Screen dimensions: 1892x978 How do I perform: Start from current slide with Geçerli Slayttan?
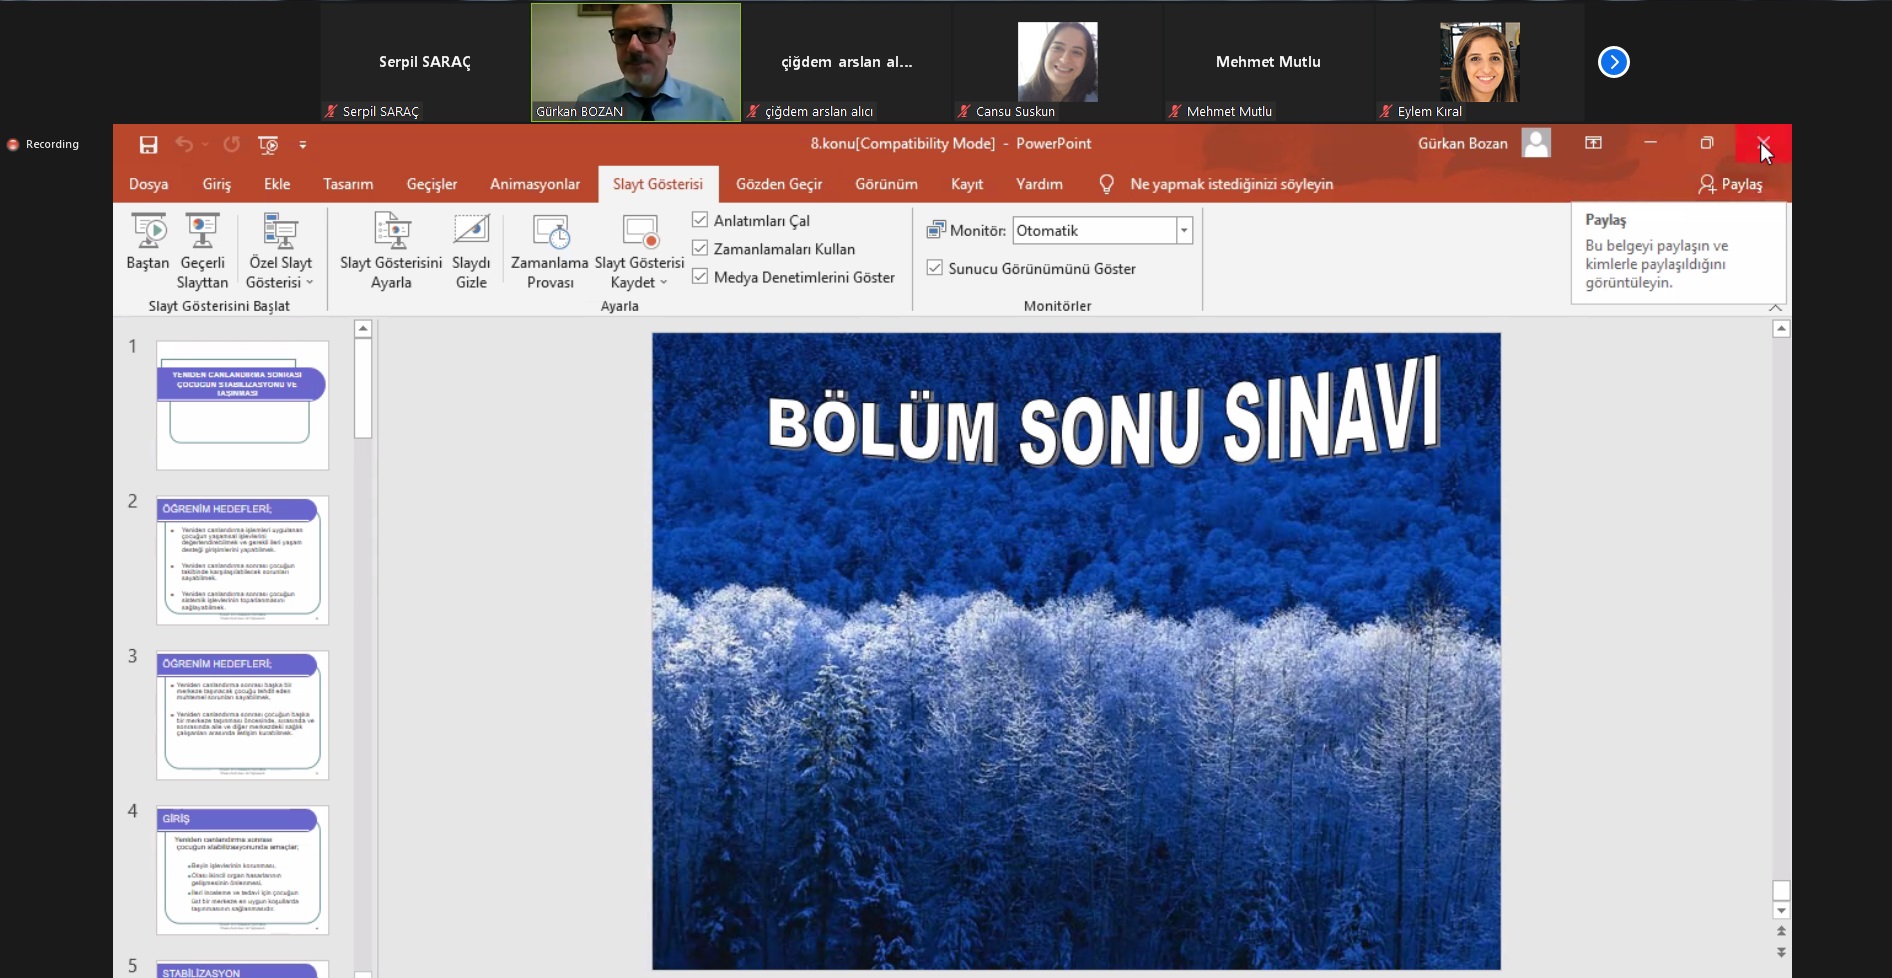pos(202,251)
